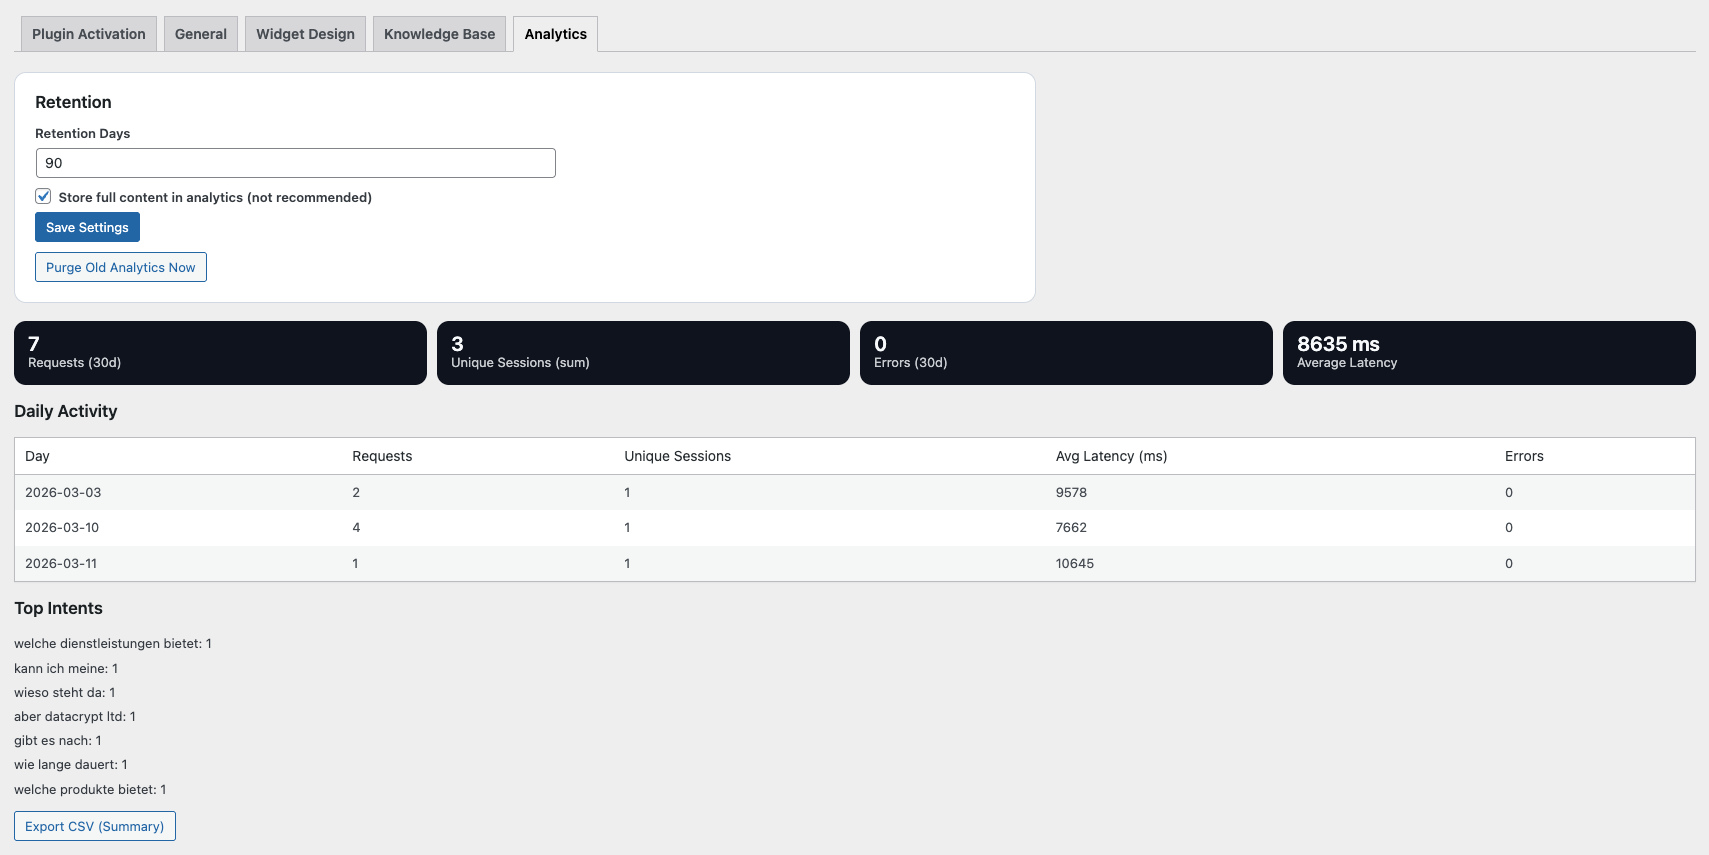Click the Unique Sessions (sum) card

tap(643, 353)
